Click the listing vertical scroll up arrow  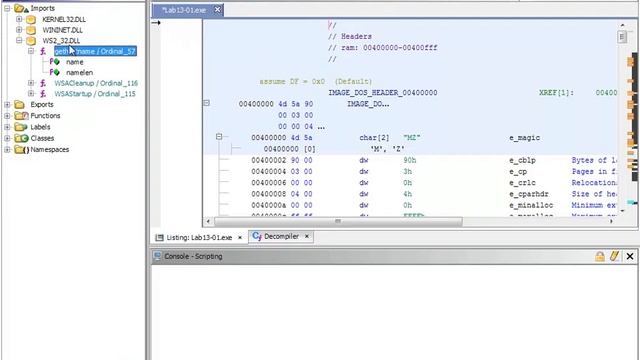point(622,25)
